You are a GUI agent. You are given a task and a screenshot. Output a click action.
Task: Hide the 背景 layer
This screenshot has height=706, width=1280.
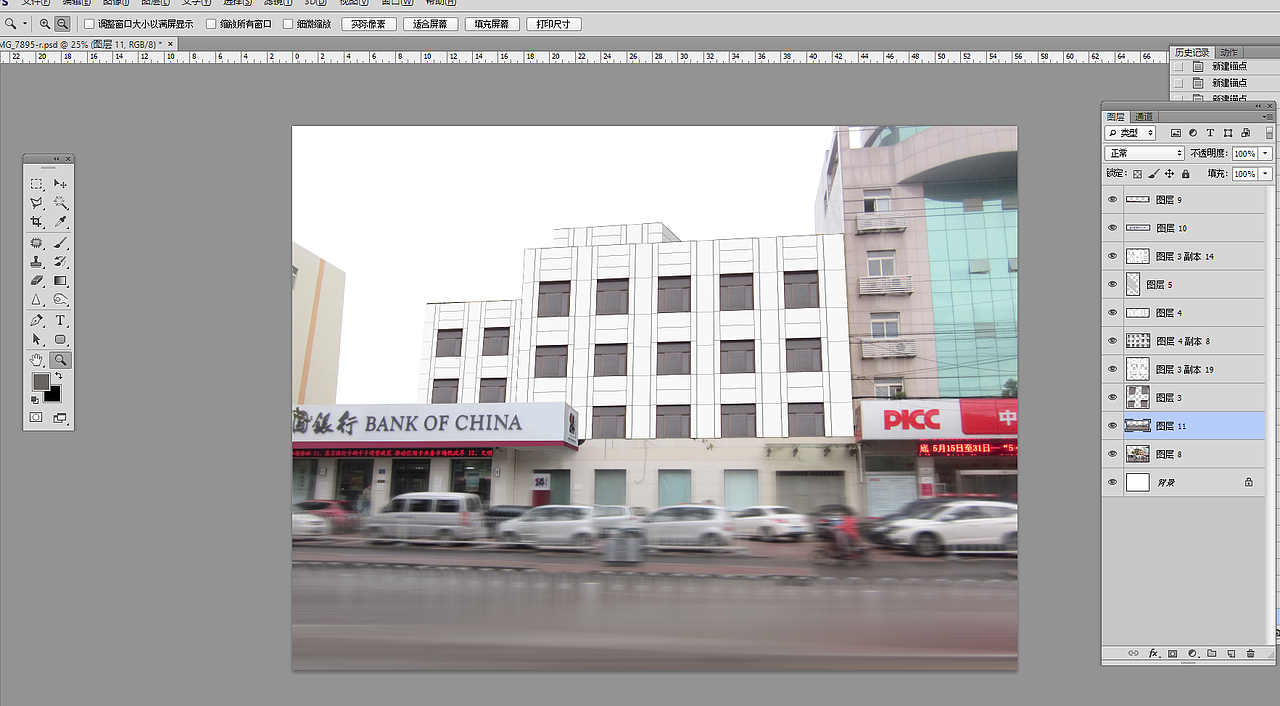click(1112, 482)
